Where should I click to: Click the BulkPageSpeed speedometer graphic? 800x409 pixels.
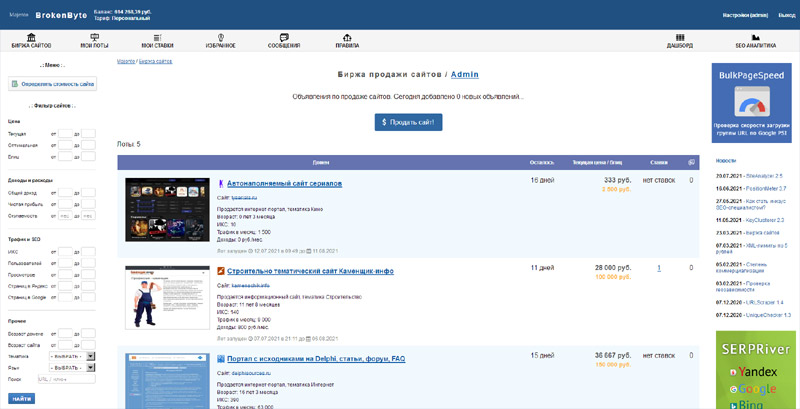click(x=750, y=101)
